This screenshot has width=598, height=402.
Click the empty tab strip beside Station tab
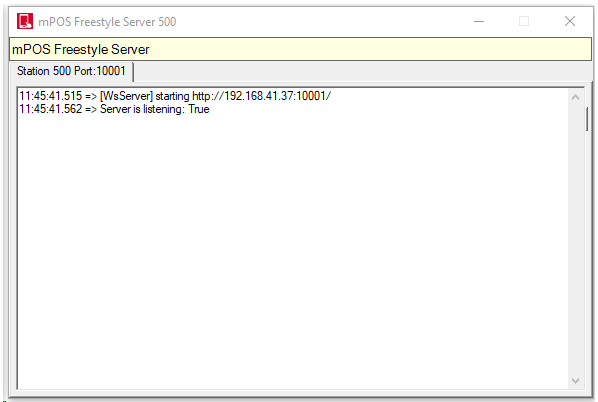[x=362, y=72]
